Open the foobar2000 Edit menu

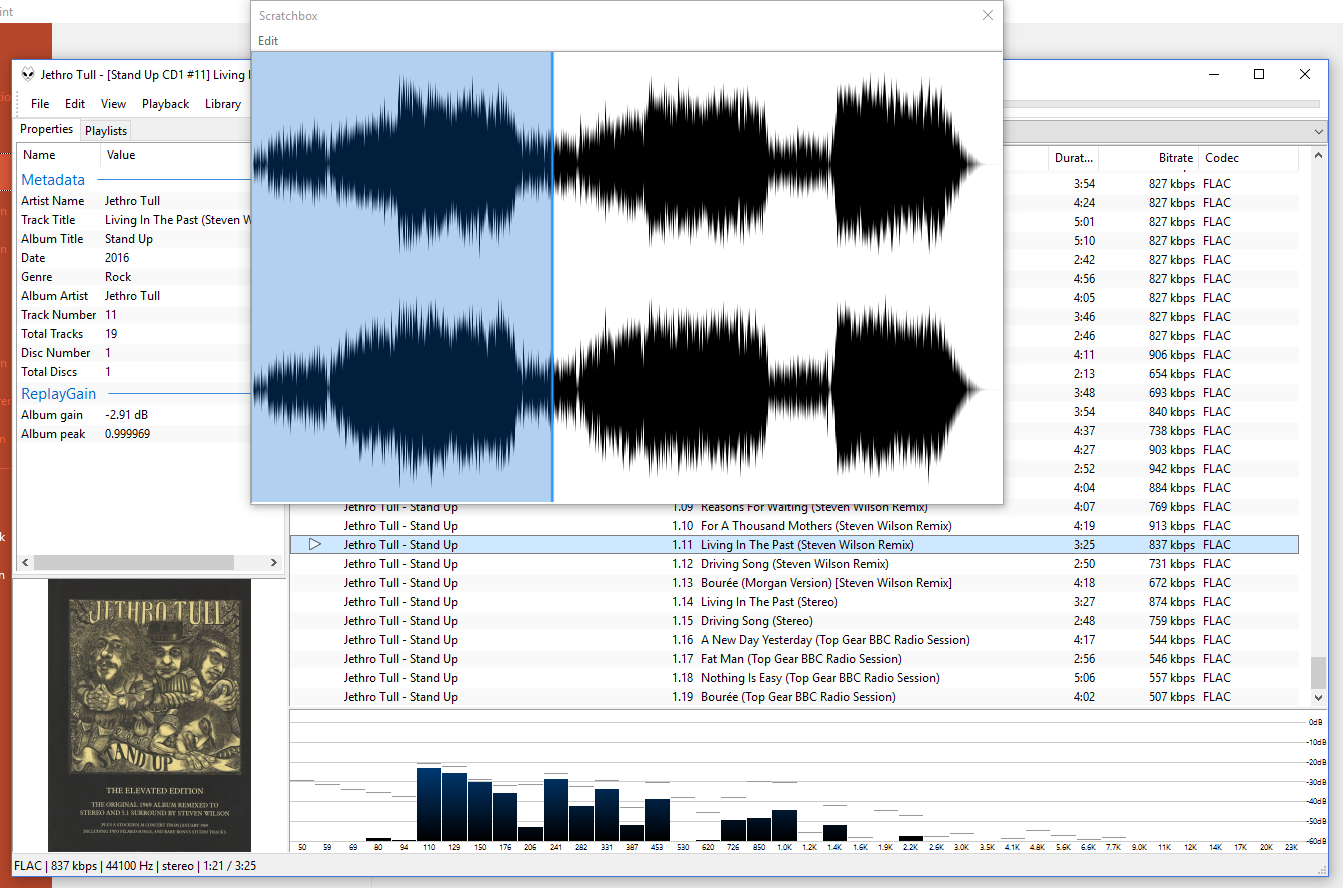click(75, 104)
